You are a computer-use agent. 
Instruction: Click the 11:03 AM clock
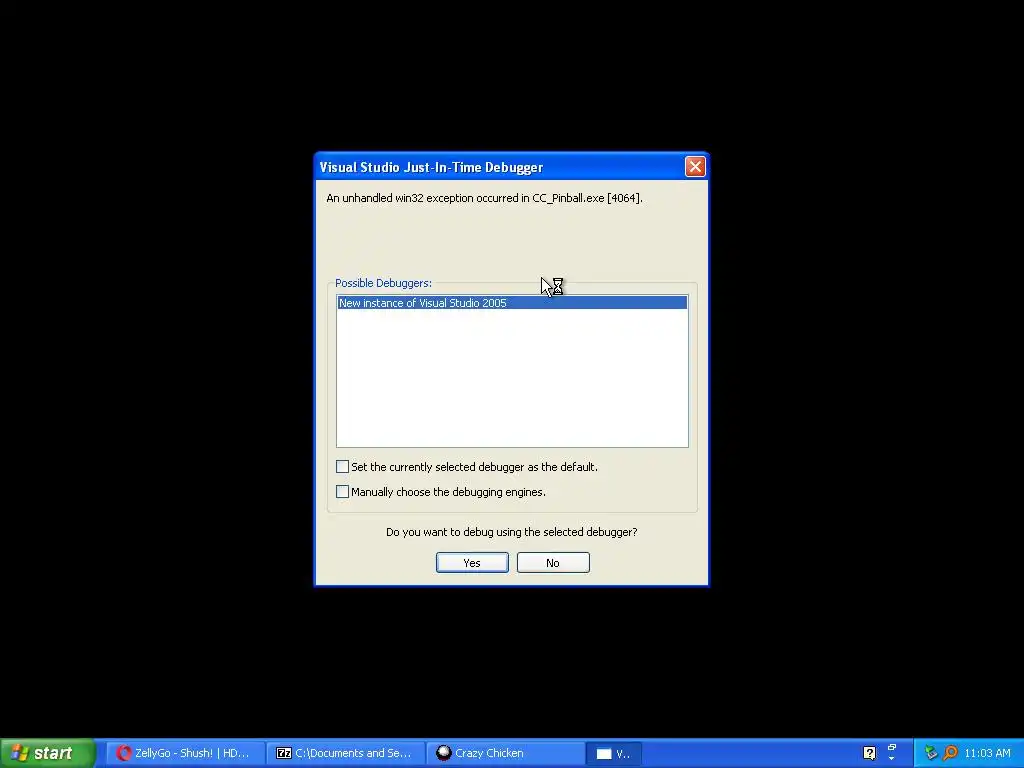[x=987, y=753]
